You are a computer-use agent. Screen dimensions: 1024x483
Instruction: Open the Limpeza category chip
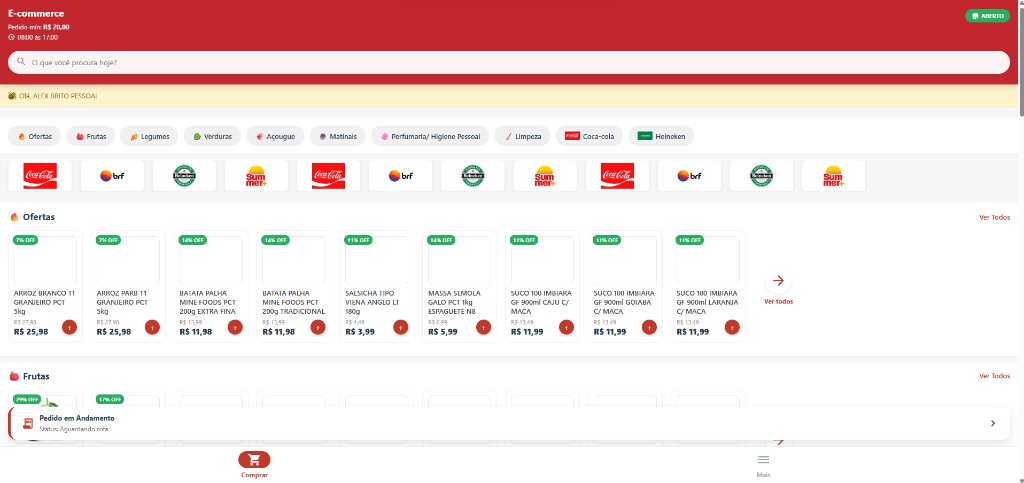click(522, 136)
